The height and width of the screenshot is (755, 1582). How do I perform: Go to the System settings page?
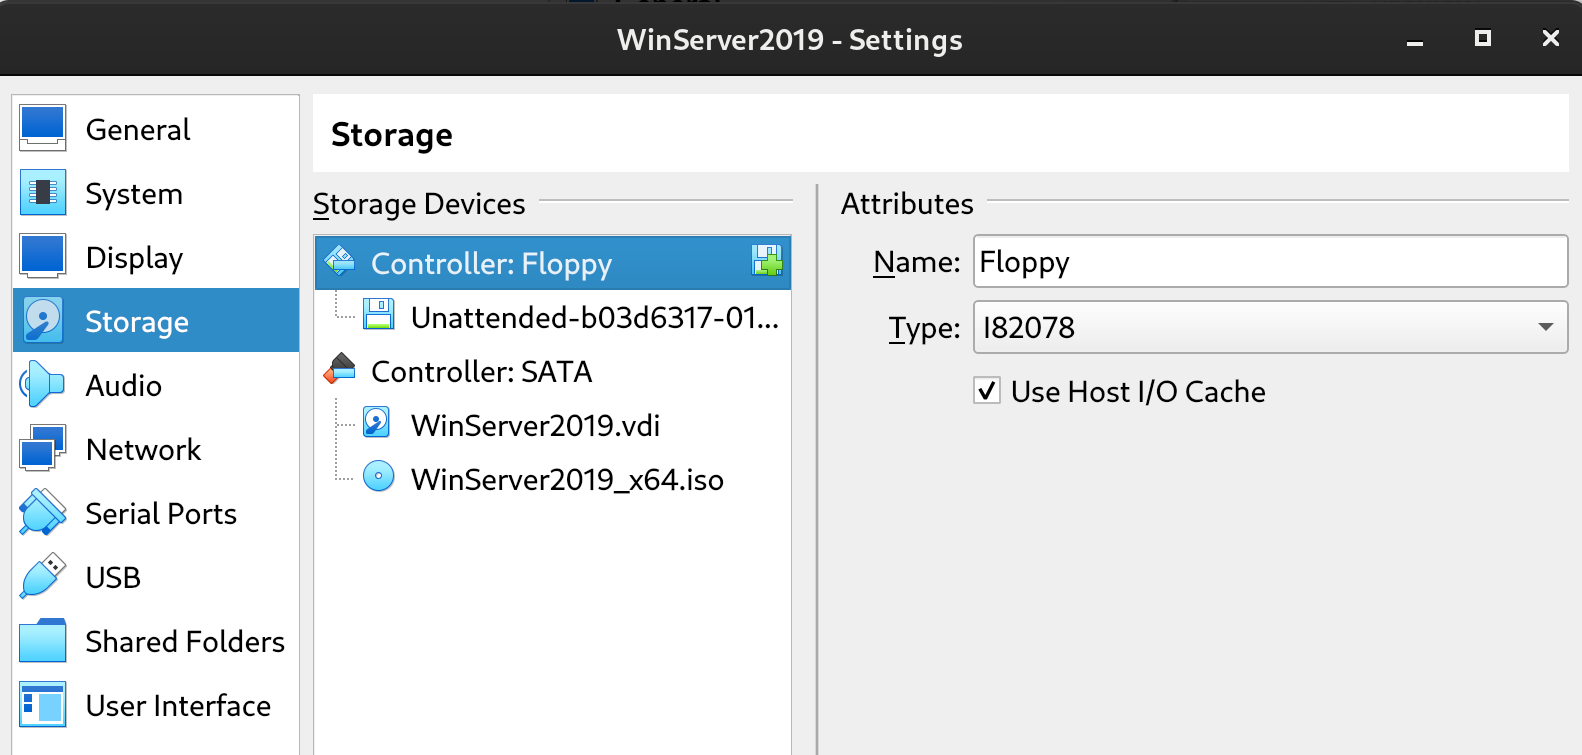pos(134,194)
